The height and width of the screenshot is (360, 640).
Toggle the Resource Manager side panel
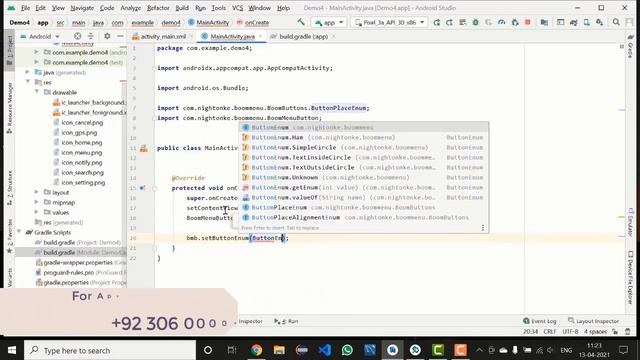[9, 108]
